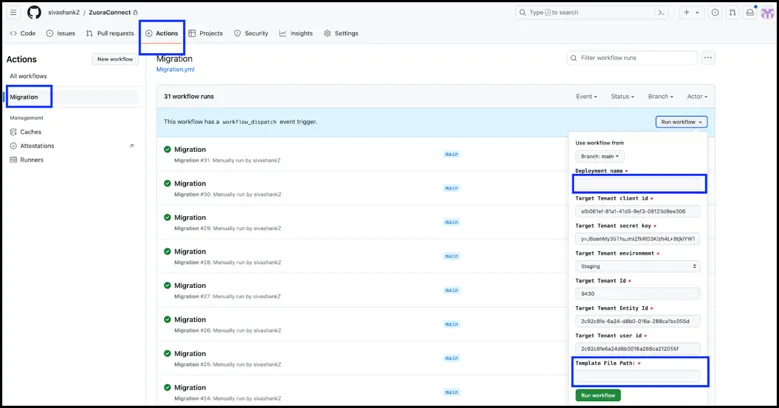Viewport: 779px width, 408px height.
Task: Open the Migration.yml file link
Action: (x=175, y=70)
